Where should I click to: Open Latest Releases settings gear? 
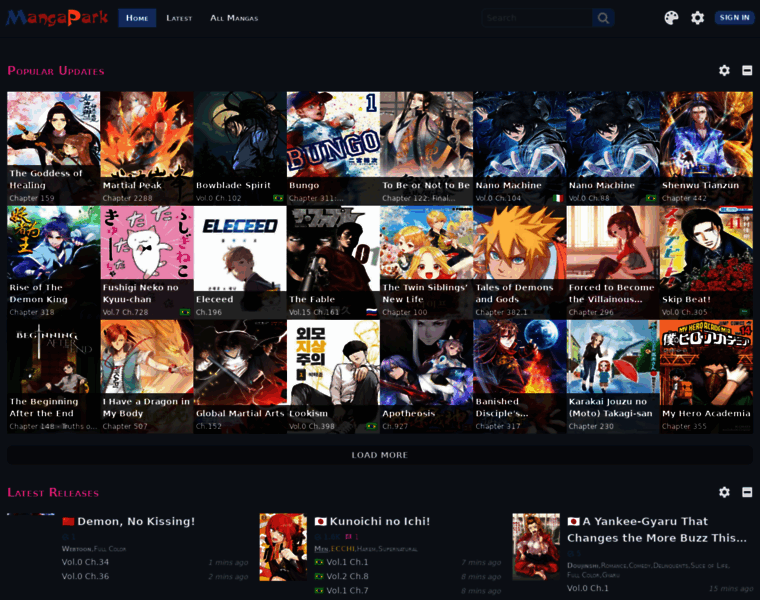click(724, 492)
